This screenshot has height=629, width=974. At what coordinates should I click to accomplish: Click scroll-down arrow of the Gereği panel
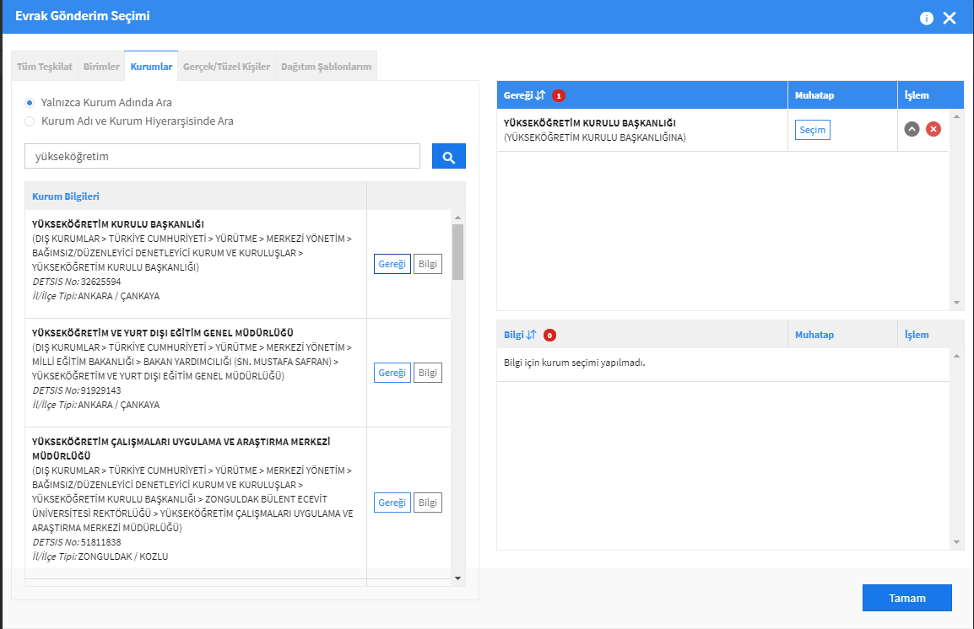click(957, 303)
